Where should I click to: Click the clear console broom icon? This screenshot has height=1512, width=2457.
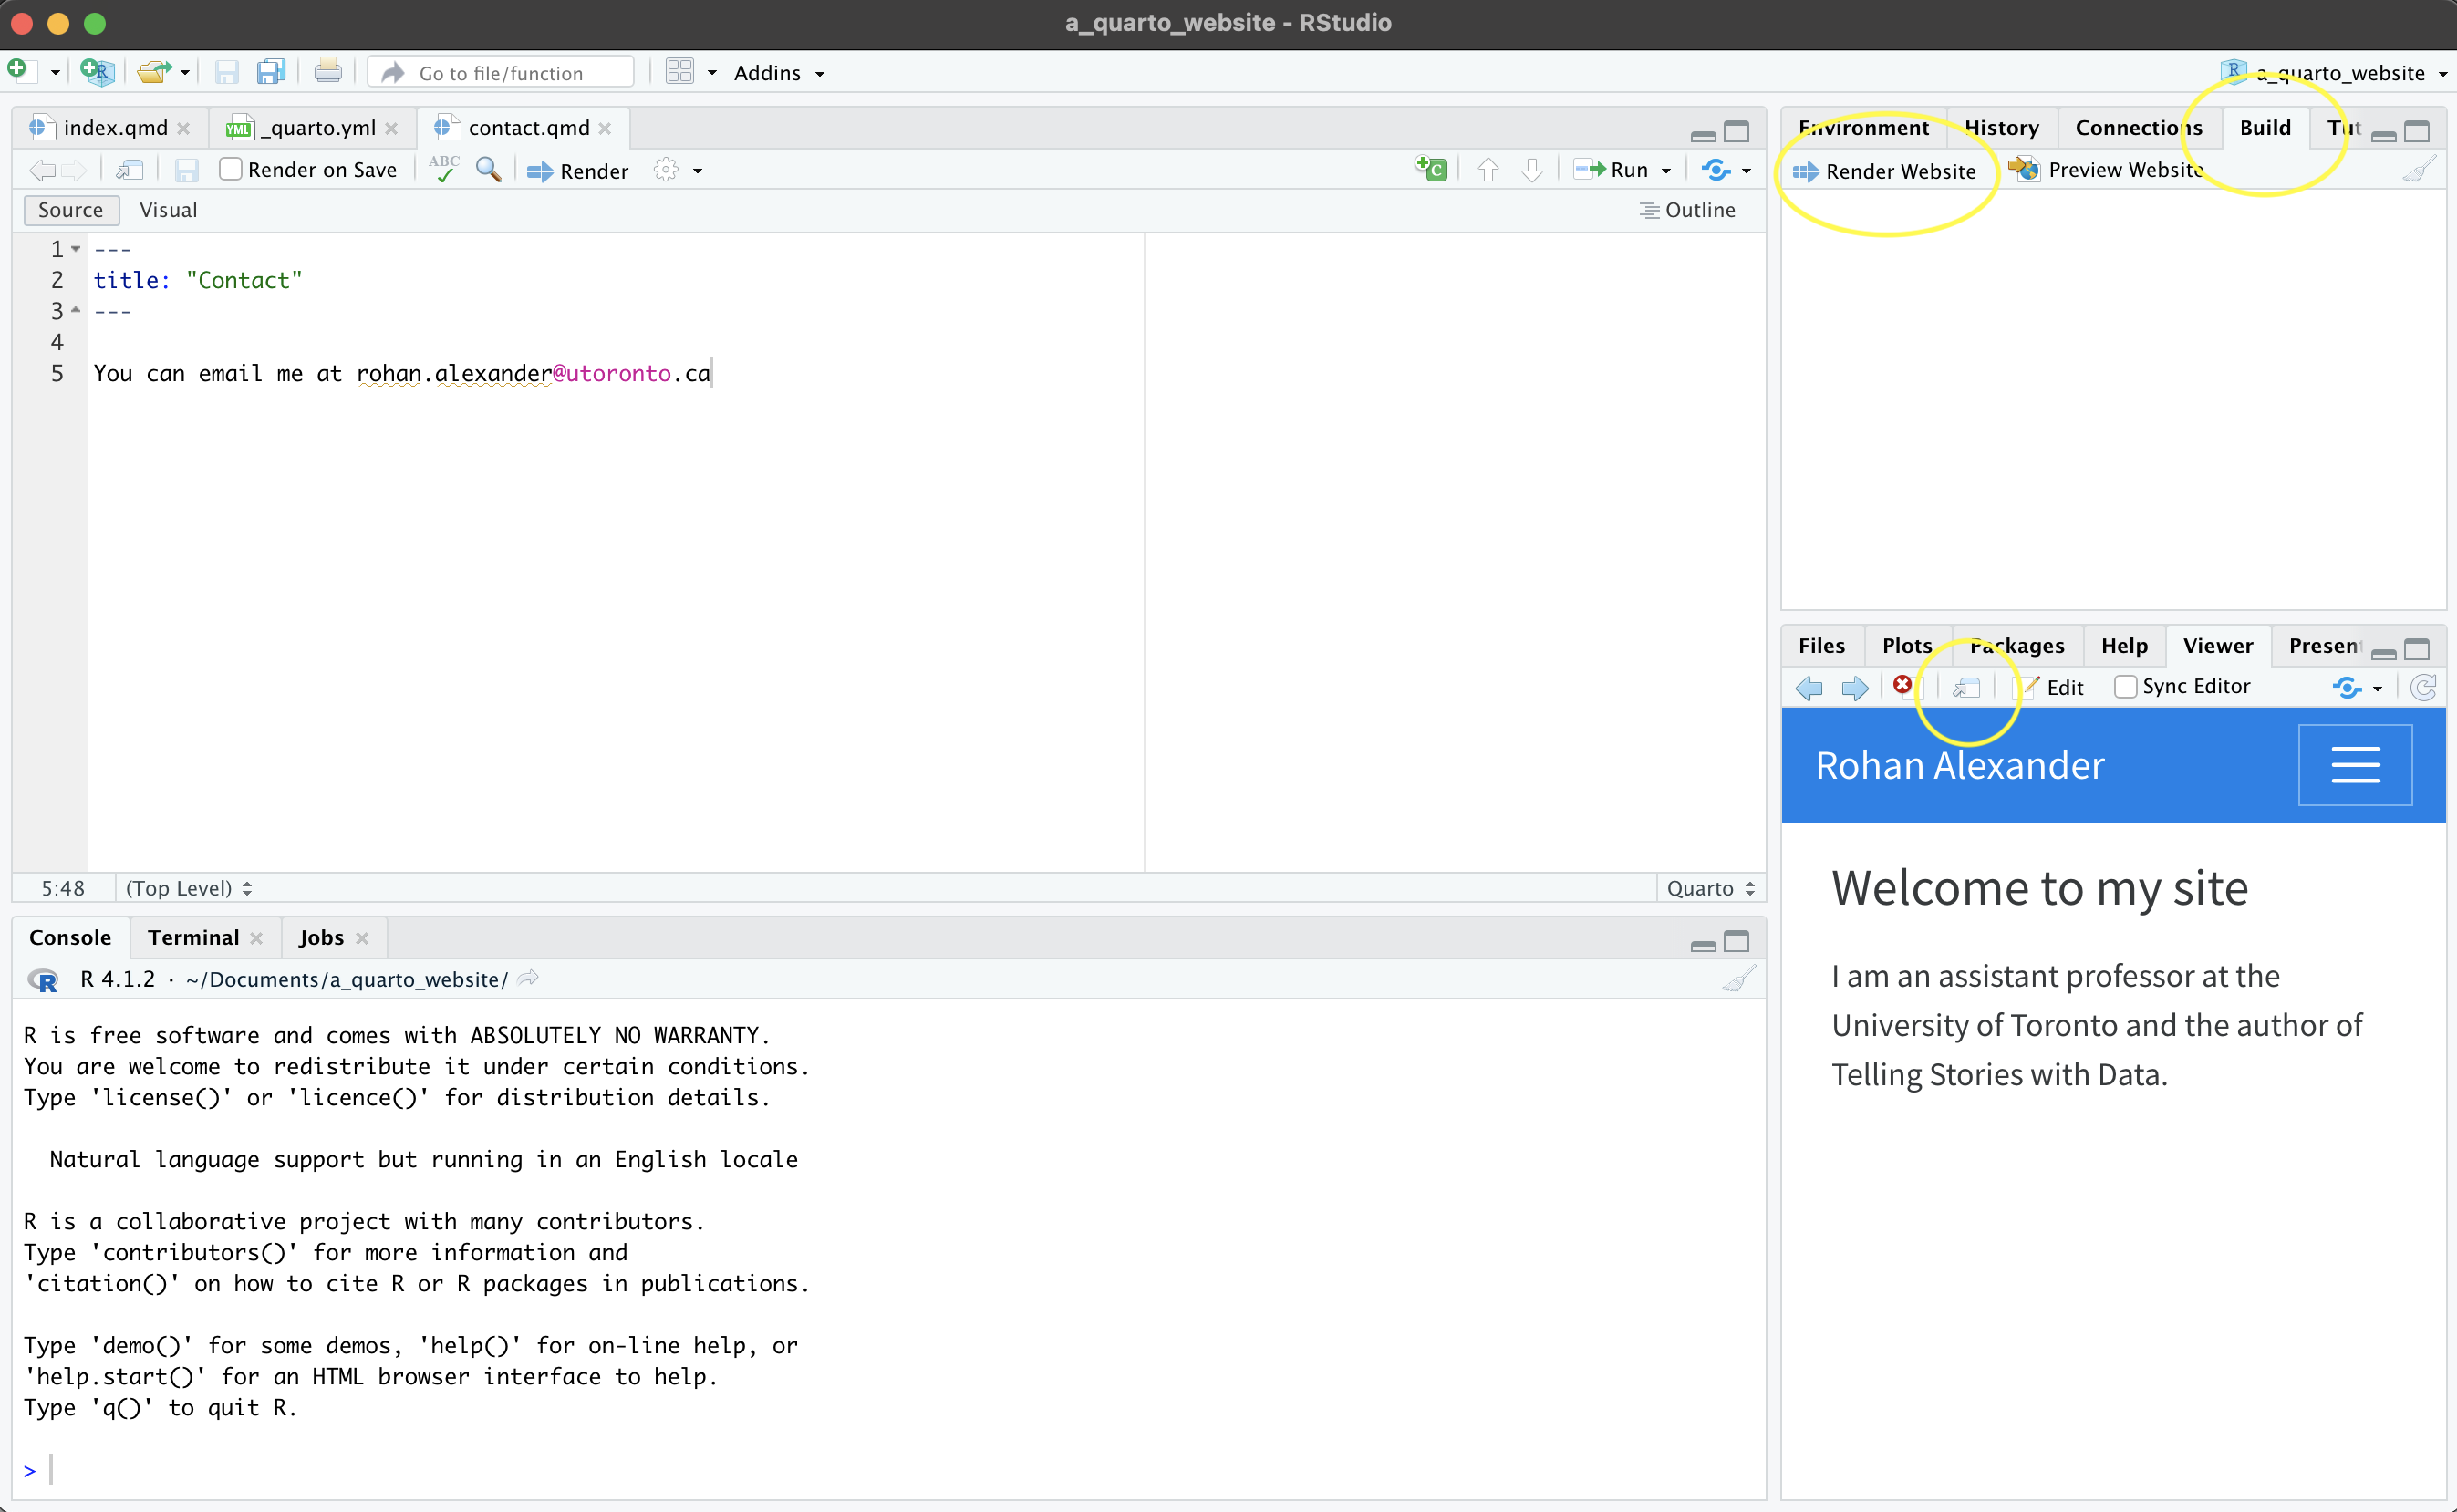point(1739,979)
